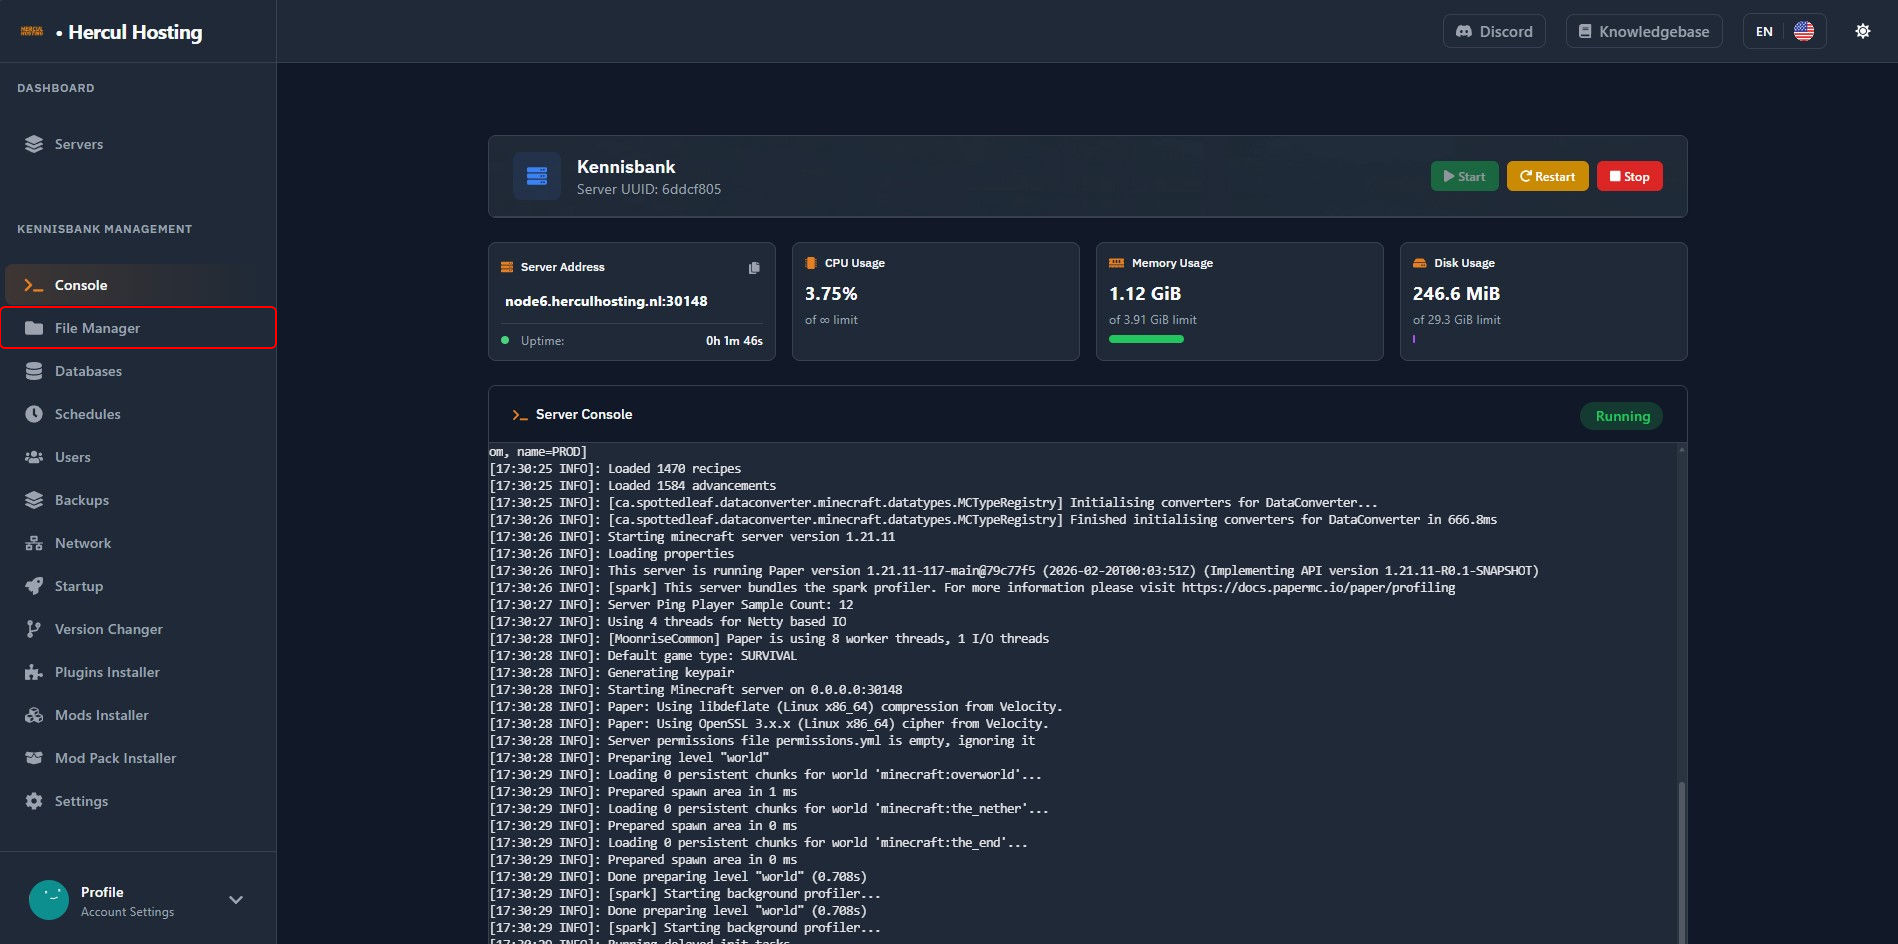Click the server console scrollbar
Image resolution: width=1898 pixels, height=944 pixels.
(1681, 860)
